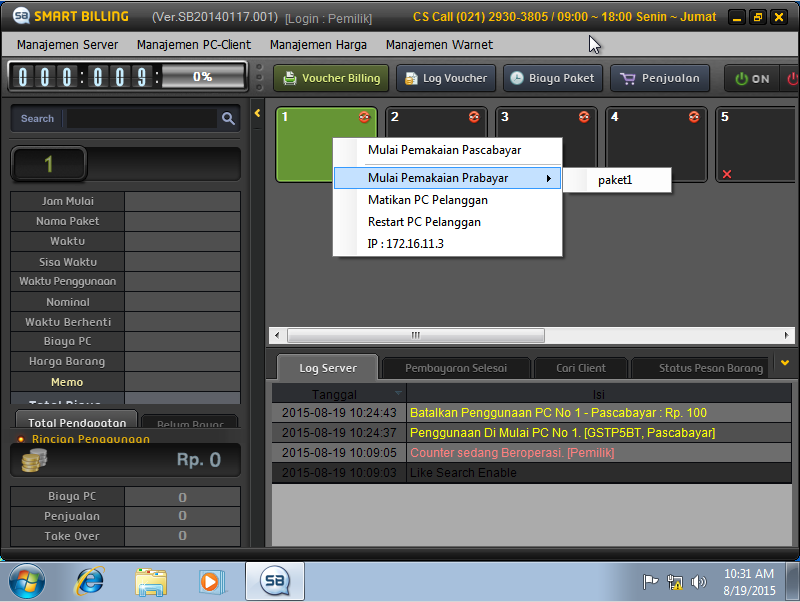Image resolution: width=800 pixels, height=602 pixels.
Task: Choose Matikan PC Pelanggan
Action: (447, 200)
